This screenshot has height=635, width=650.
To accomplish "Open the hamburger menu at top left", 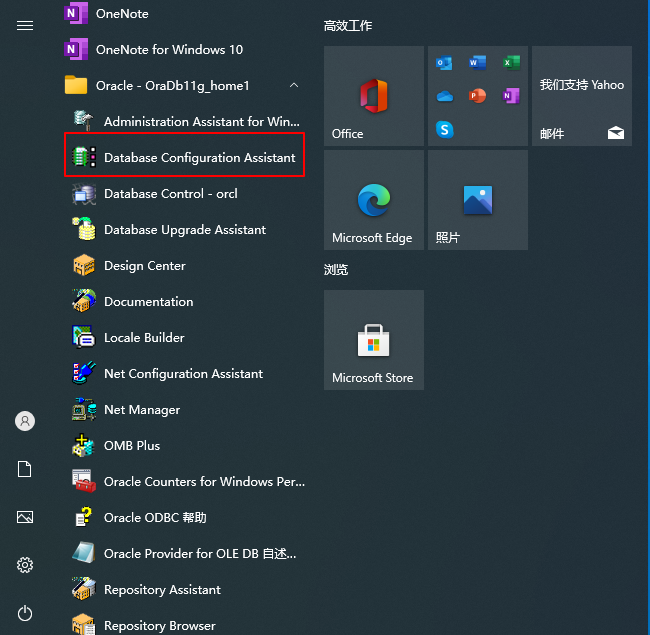I will [25, 26].
